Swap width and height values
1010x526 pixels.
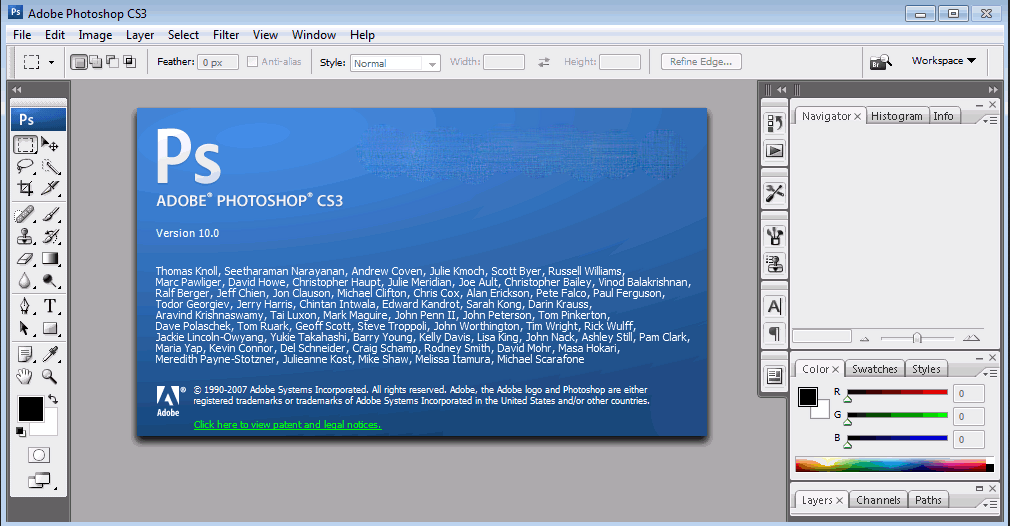point(544,62)
